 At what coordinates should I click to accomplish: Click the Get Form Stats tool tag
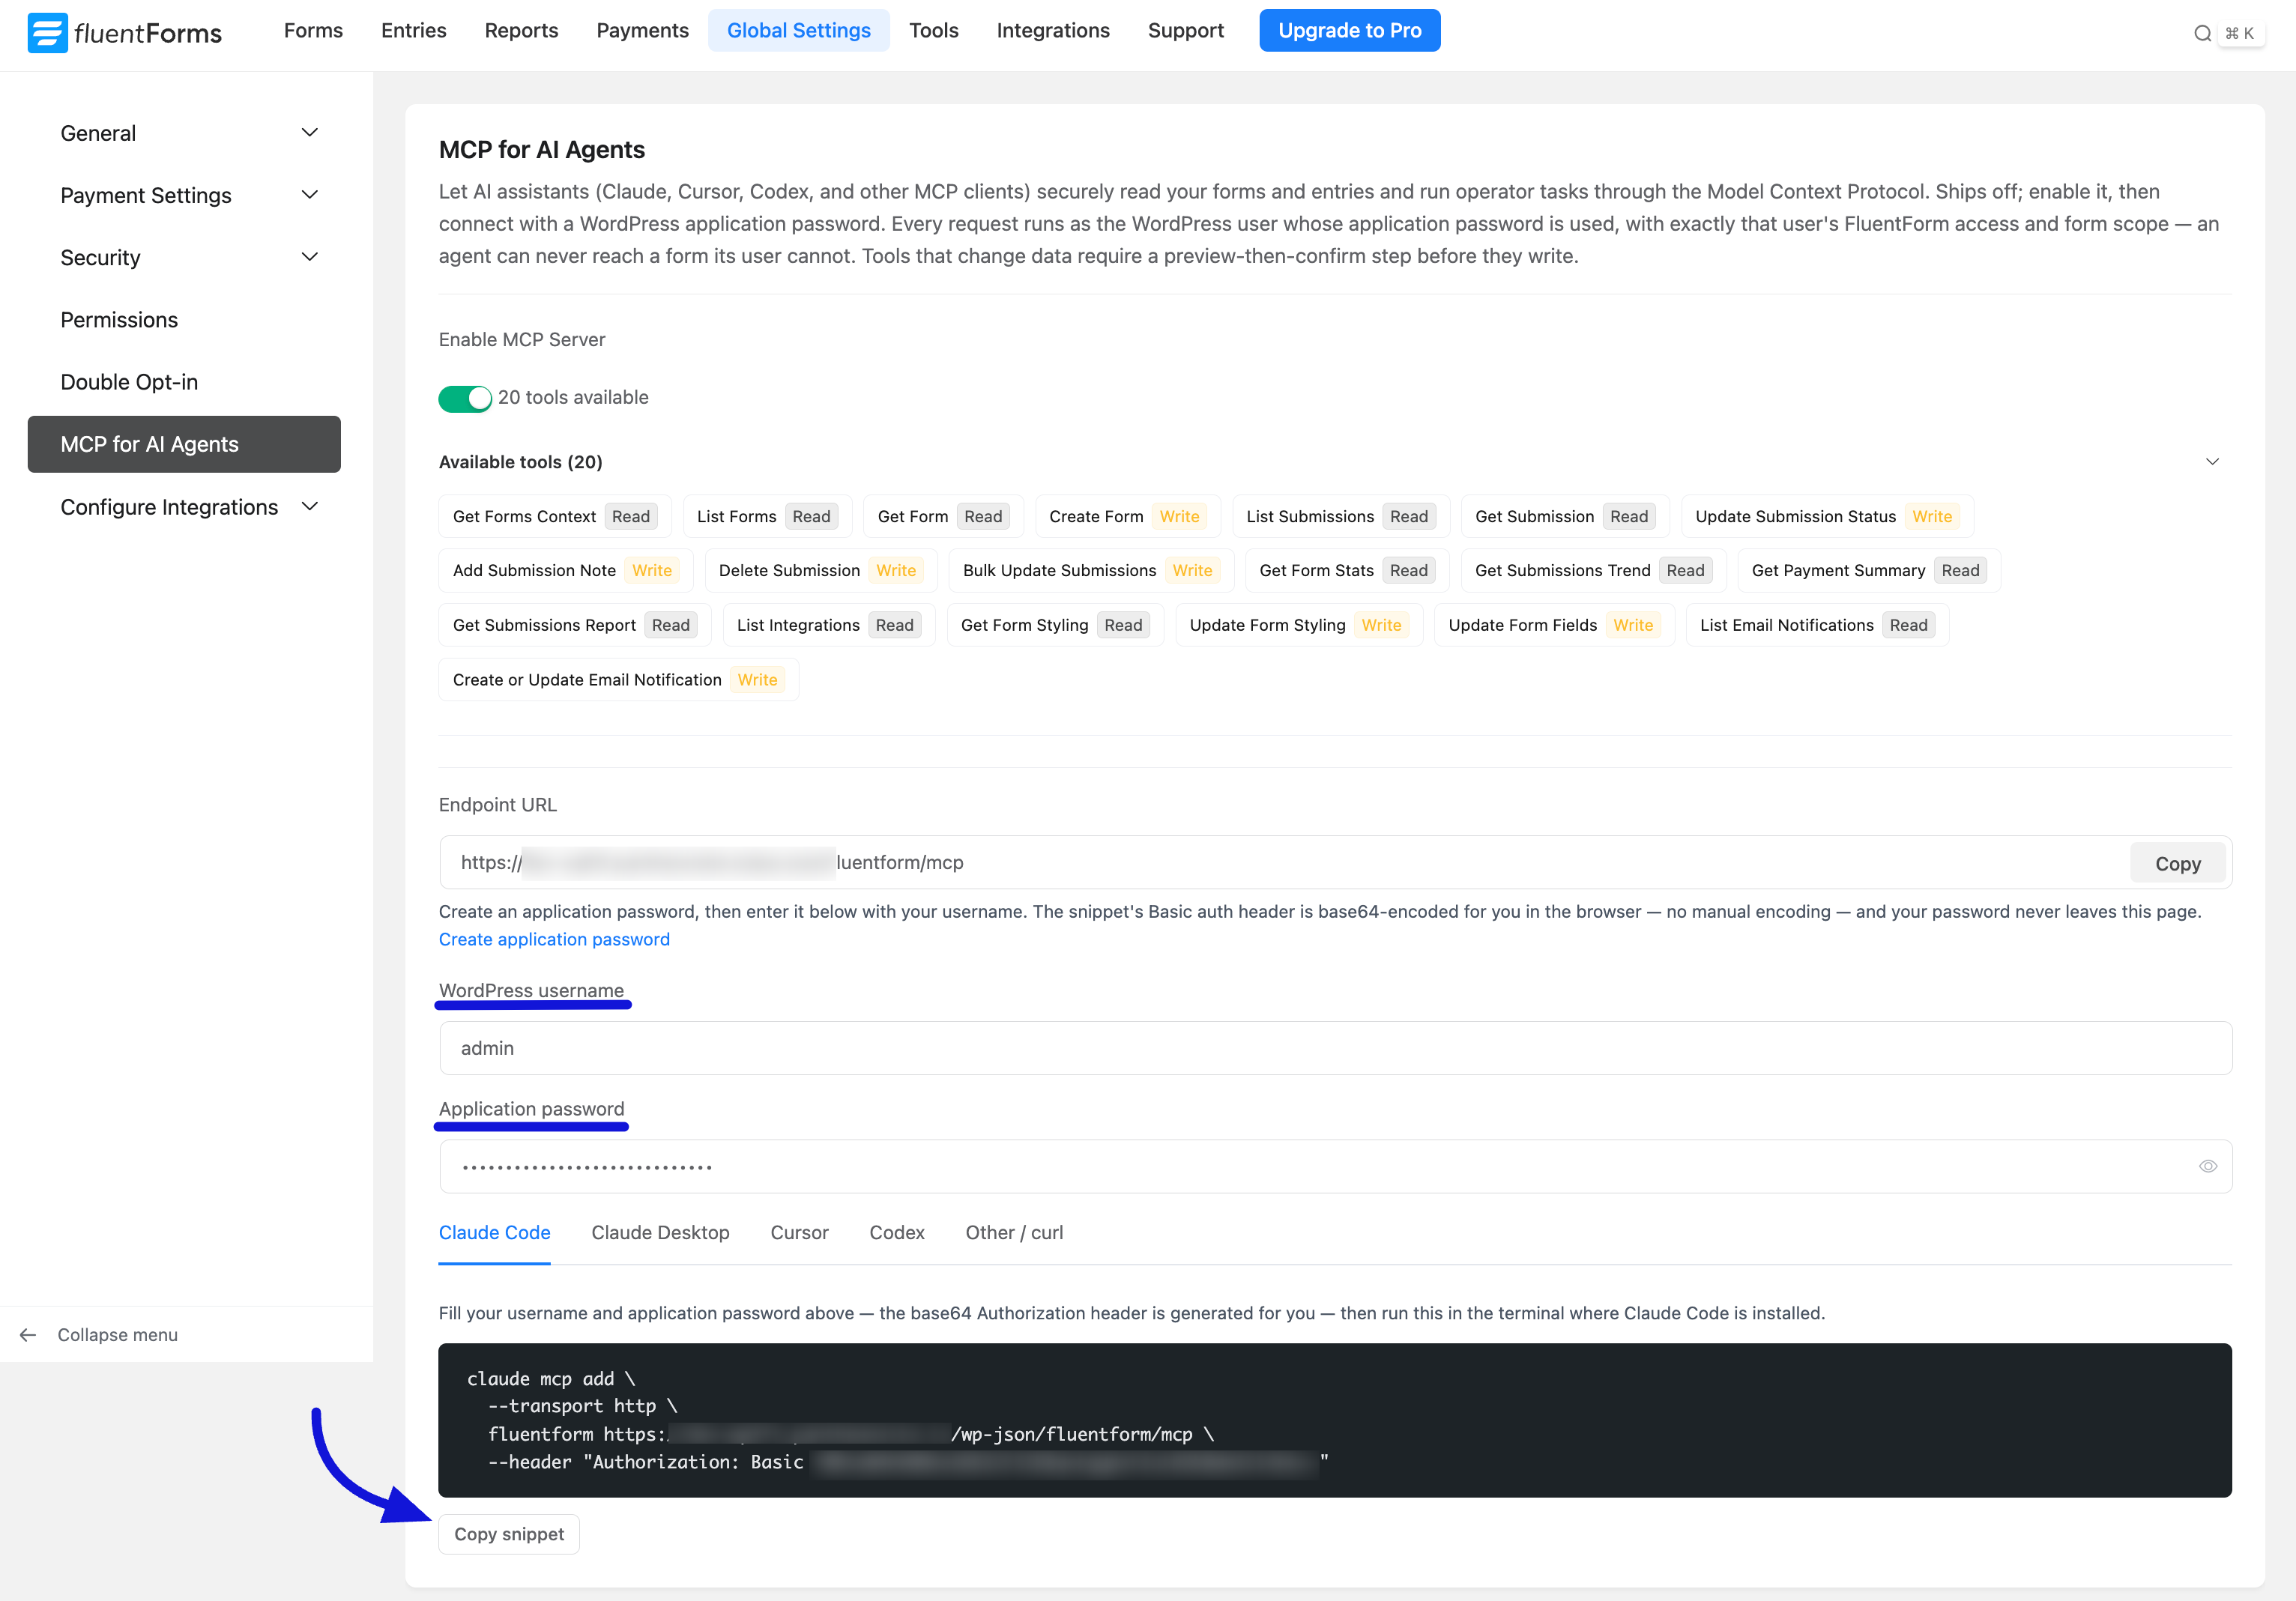[x=1346, y=570]
